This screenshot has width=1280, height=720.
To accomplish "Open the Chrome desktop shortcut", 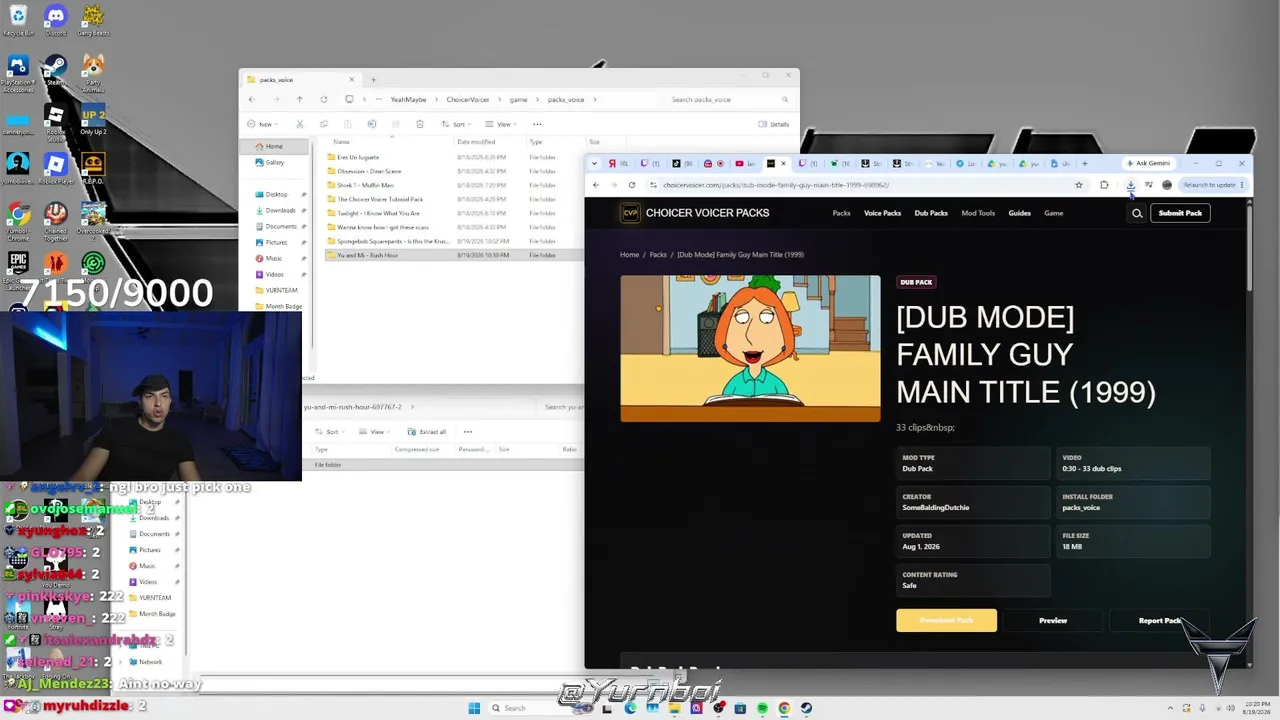I will 18,220.
